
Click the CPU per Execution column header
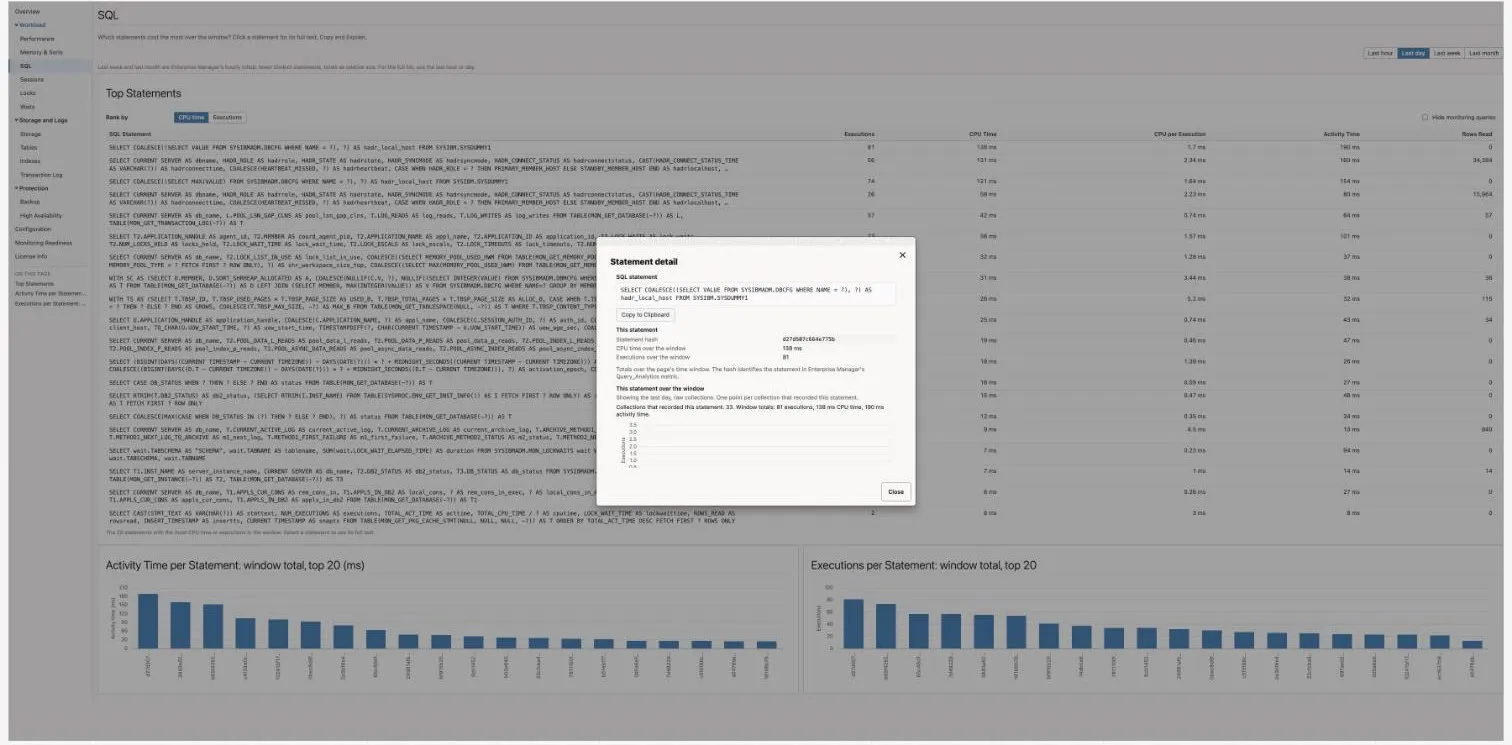(x=1179, y=133)
